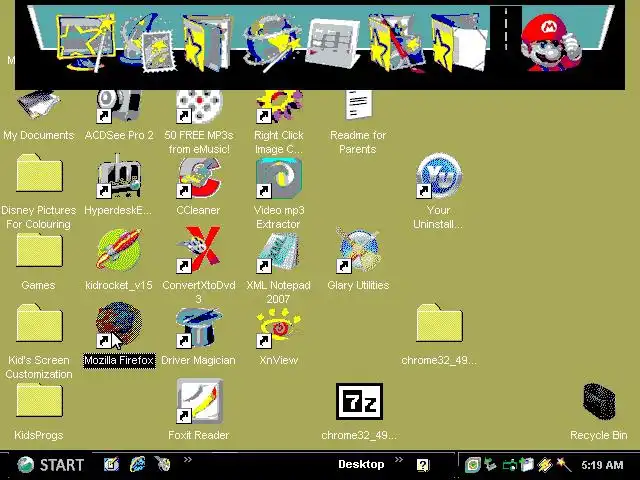The width and height of the screenshot is (640, 480).
Task: Click the globe with stamp toolbar icon
Action: coord(147,42)
